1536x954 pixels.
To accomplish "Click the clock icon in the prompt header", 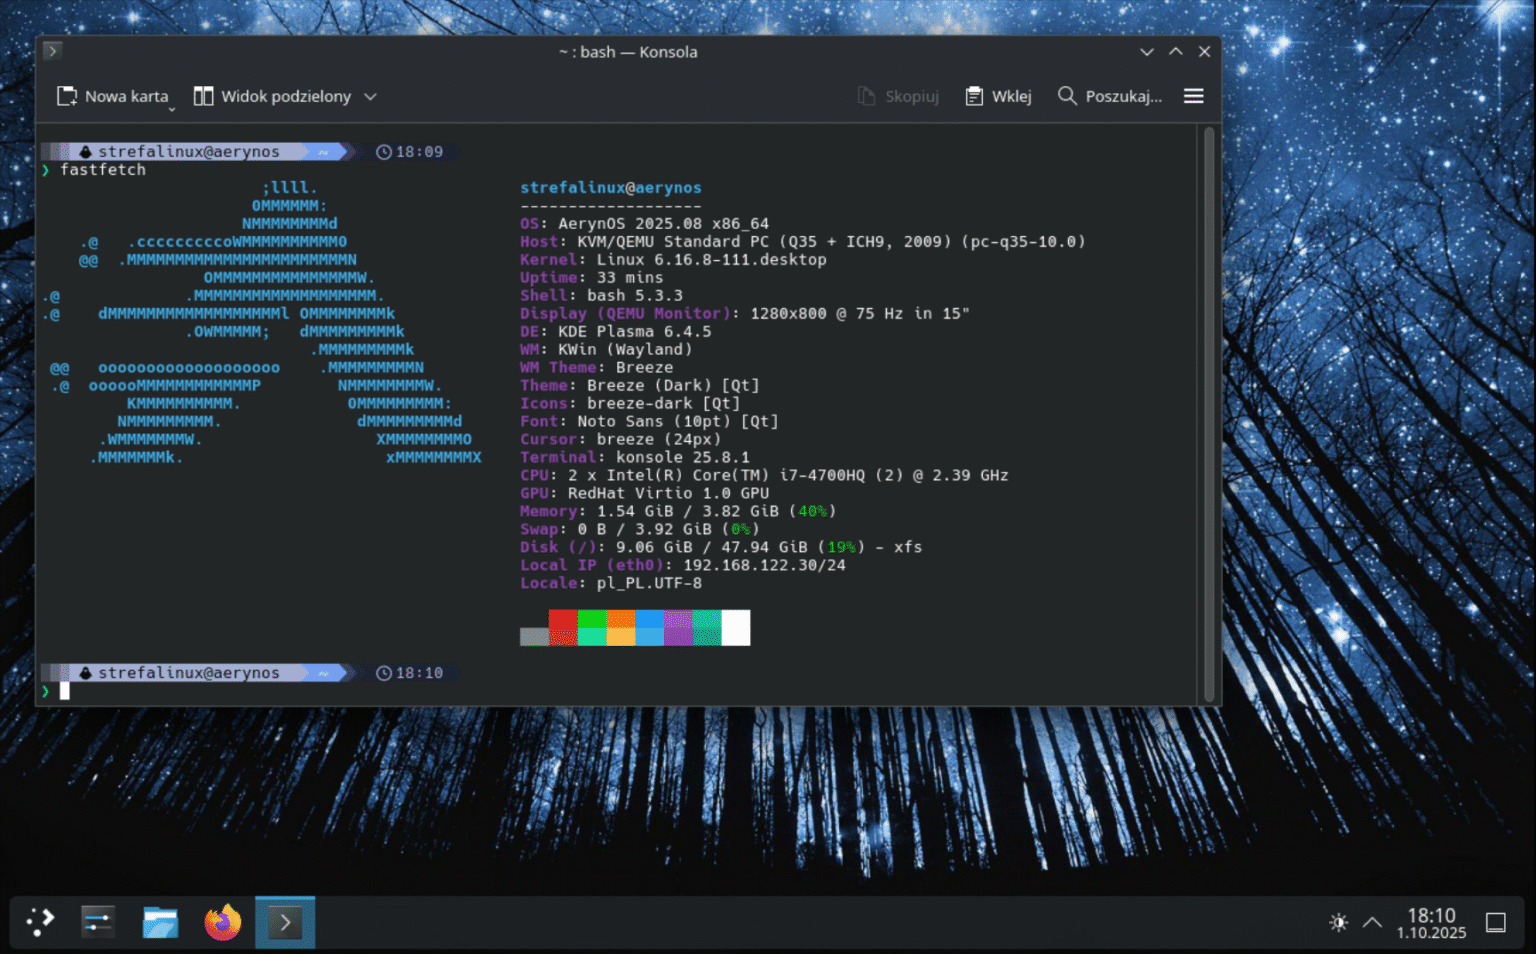I will (x=383, y=152).
